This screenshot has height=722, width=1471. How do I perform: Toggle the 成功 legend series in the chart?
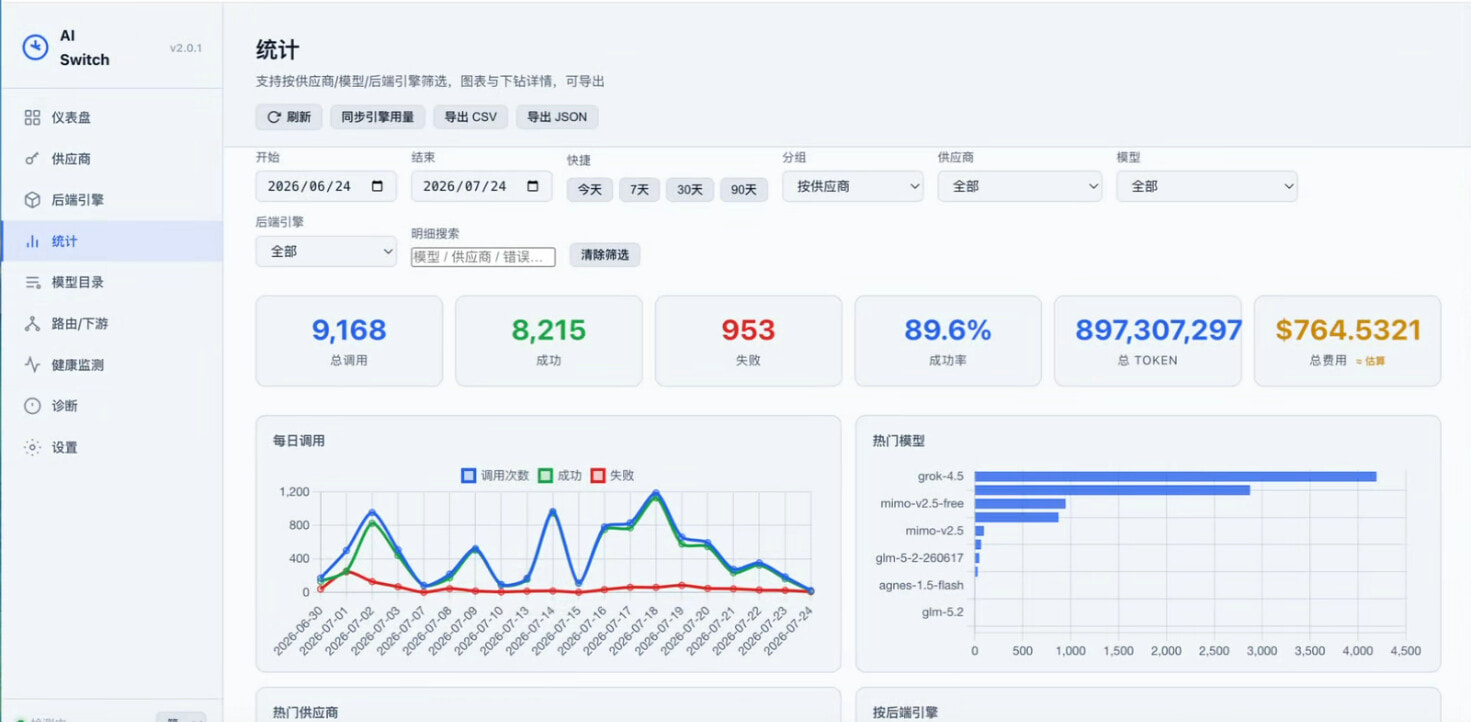pos(561,475)
